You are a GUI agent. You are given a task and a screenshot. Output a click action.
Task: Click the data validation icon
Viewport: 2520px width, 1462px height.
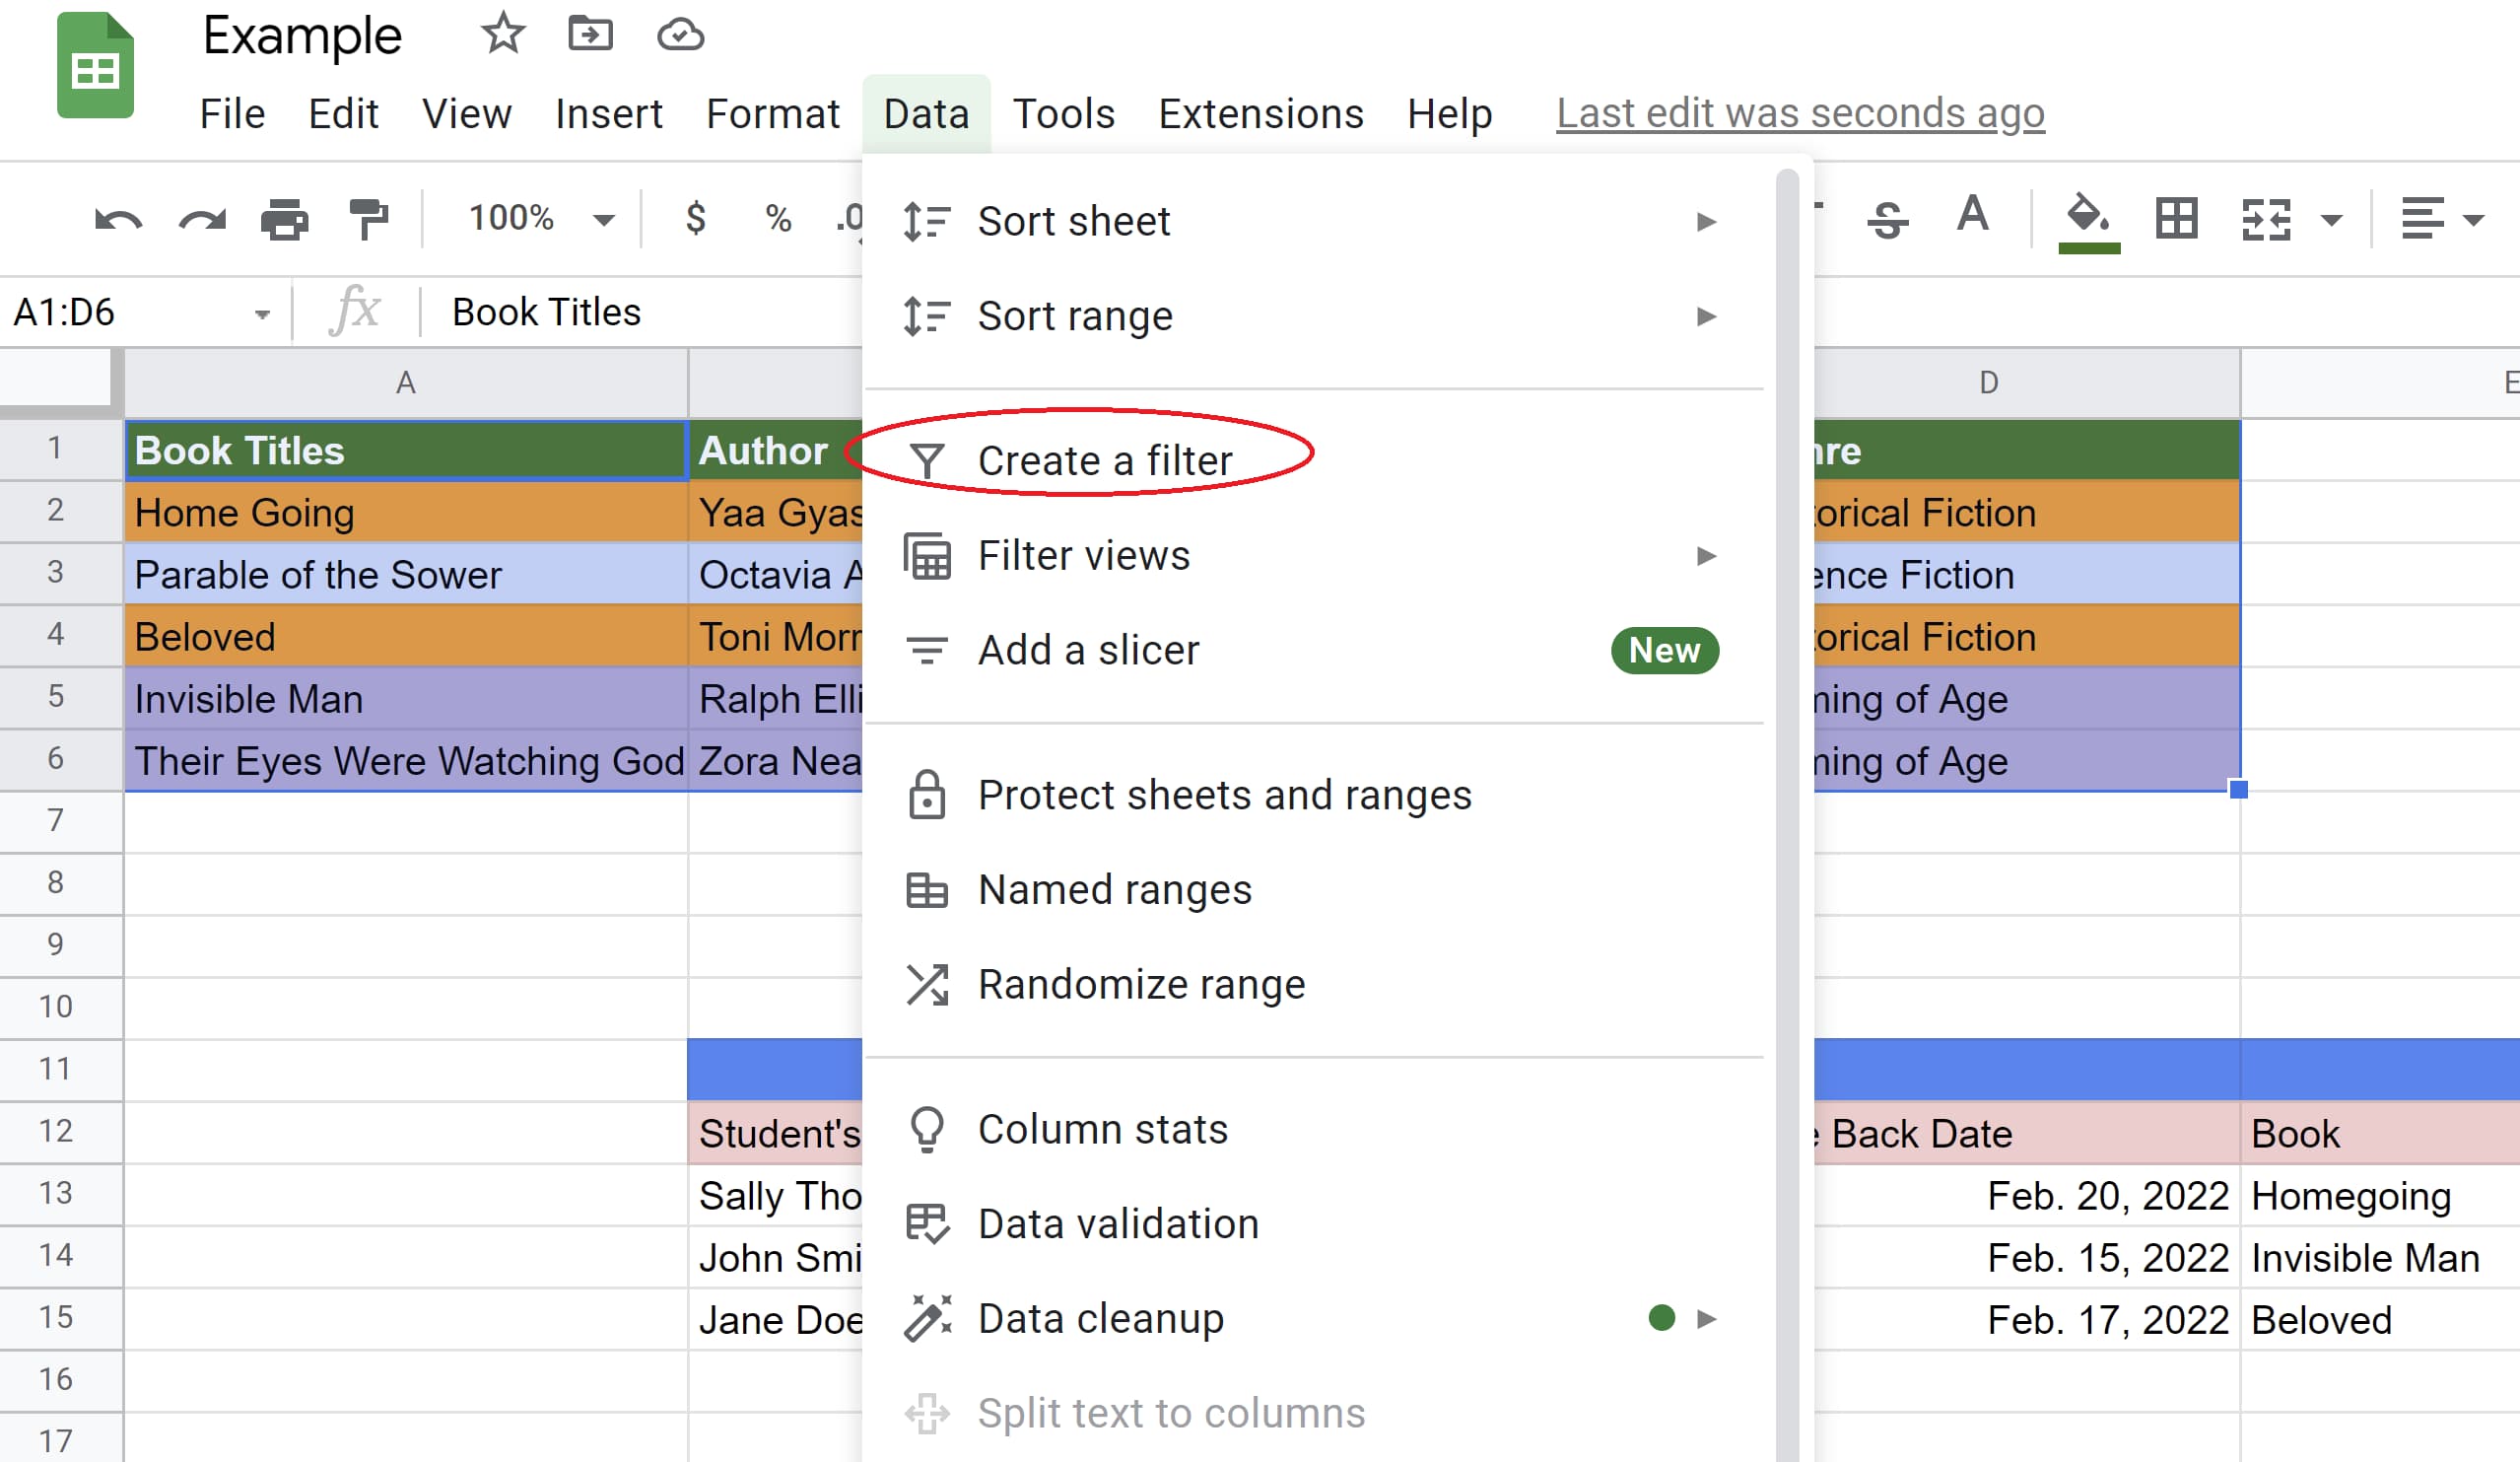click(927, 1221)
